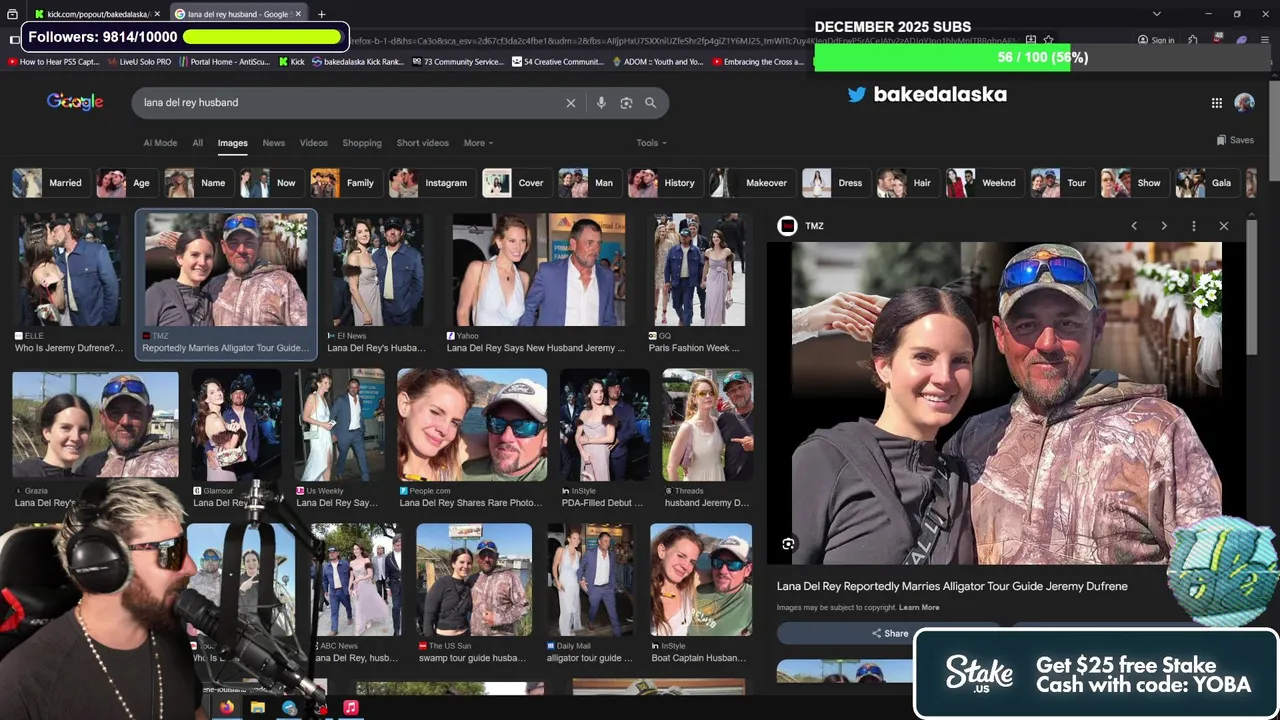
Task: Open the Google account avatar
Action: [x=1244, y=102]
